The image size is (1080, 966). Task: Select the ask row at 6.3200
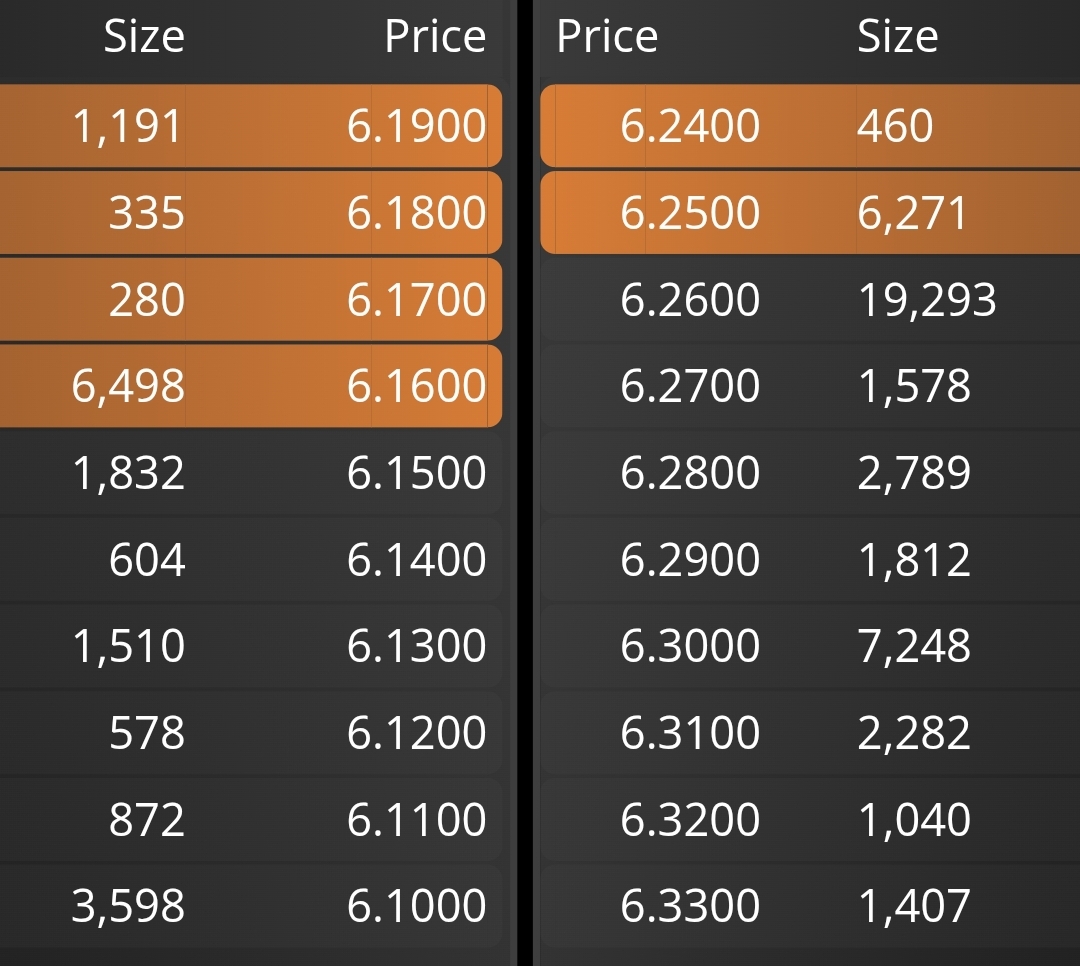[810, 819]
